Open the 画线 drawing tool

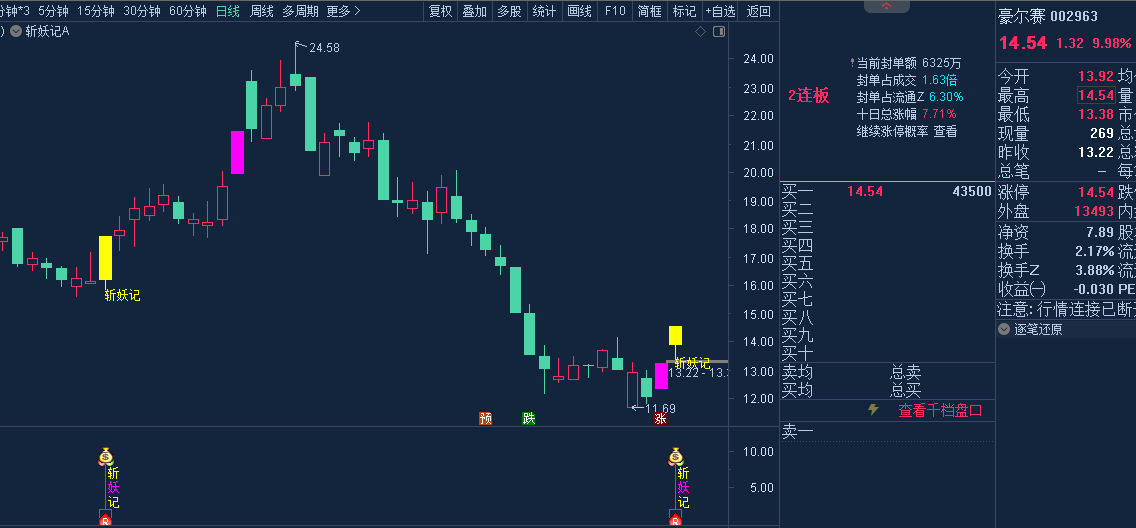click(x=579, y=11)
